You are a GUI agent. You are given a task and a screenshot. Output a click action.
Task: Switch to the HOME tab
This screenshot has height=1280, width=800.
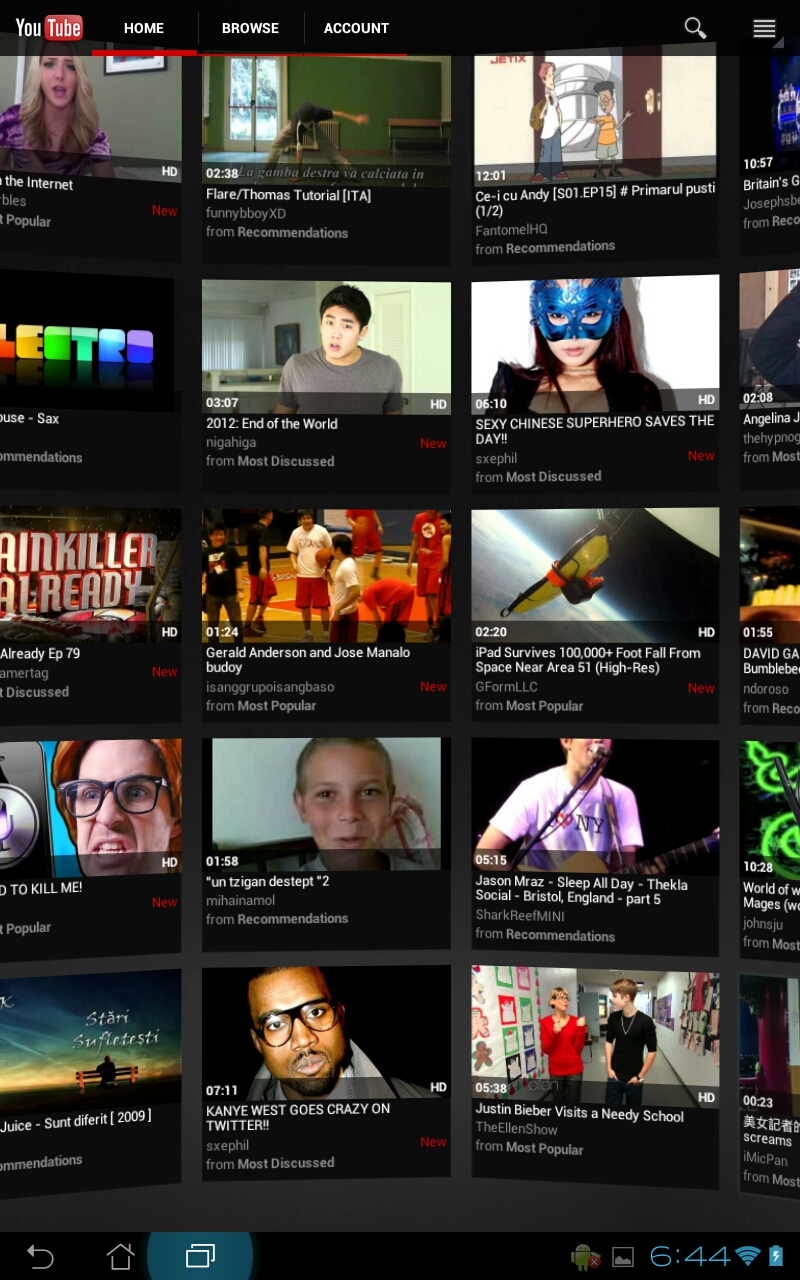(144, 28)
